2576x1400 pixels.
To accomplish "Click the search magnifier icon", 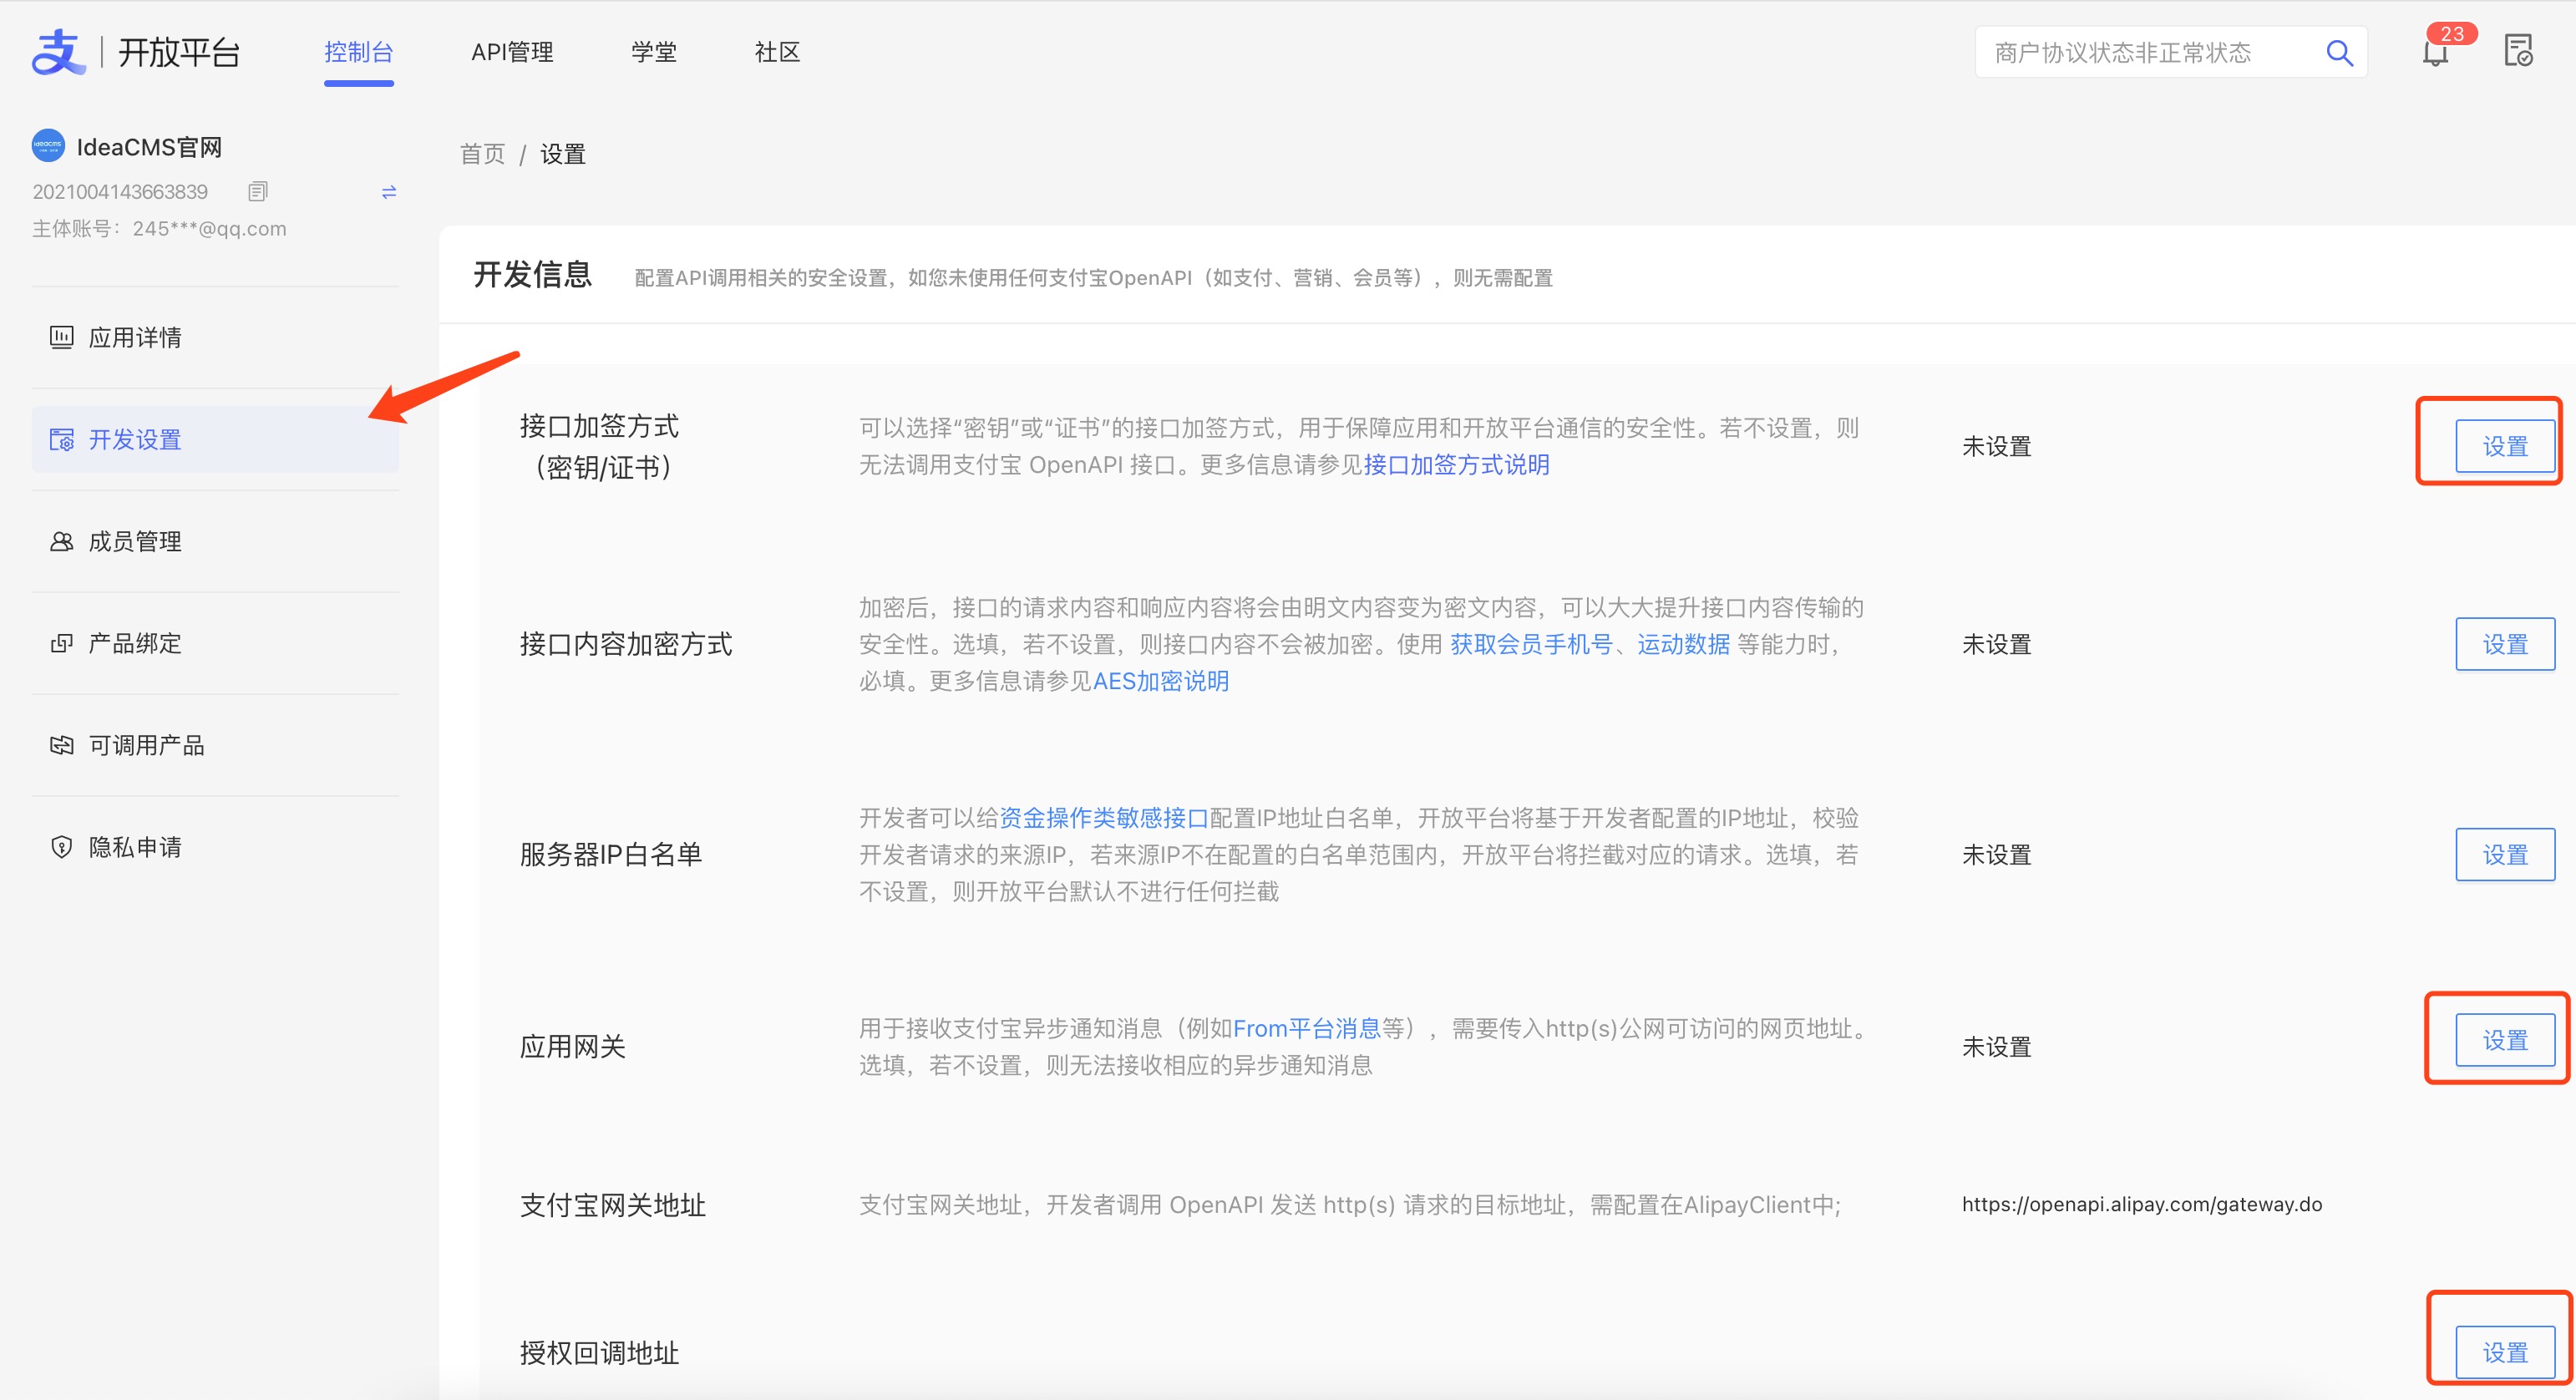I will (2339, 53).
